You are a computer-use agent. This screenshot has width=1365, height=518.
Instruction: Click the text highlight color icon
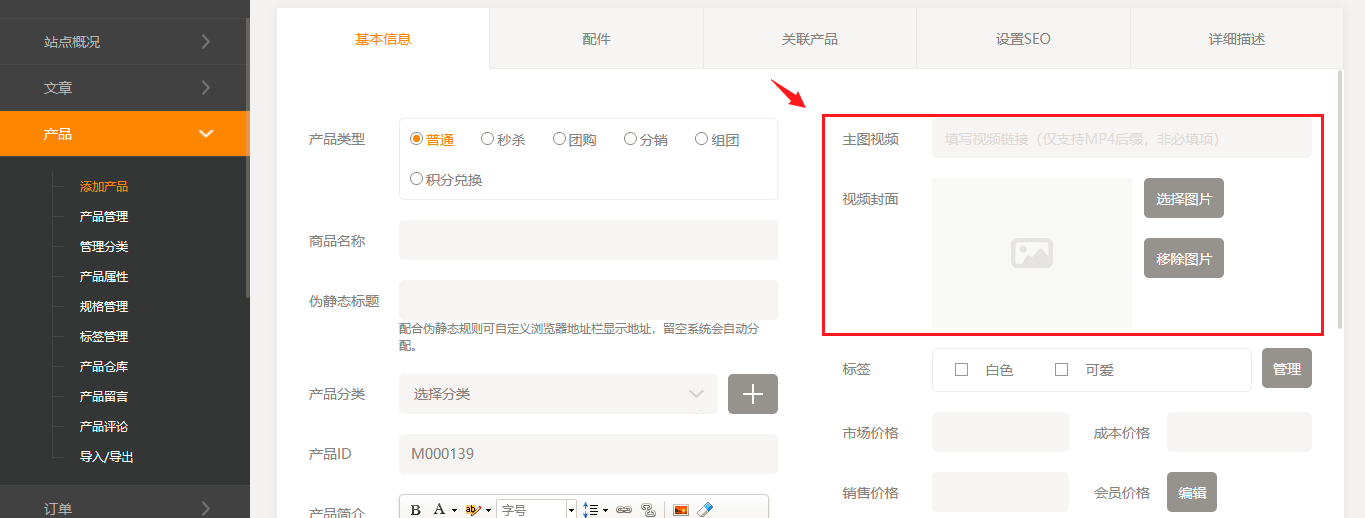coord(473,510)
